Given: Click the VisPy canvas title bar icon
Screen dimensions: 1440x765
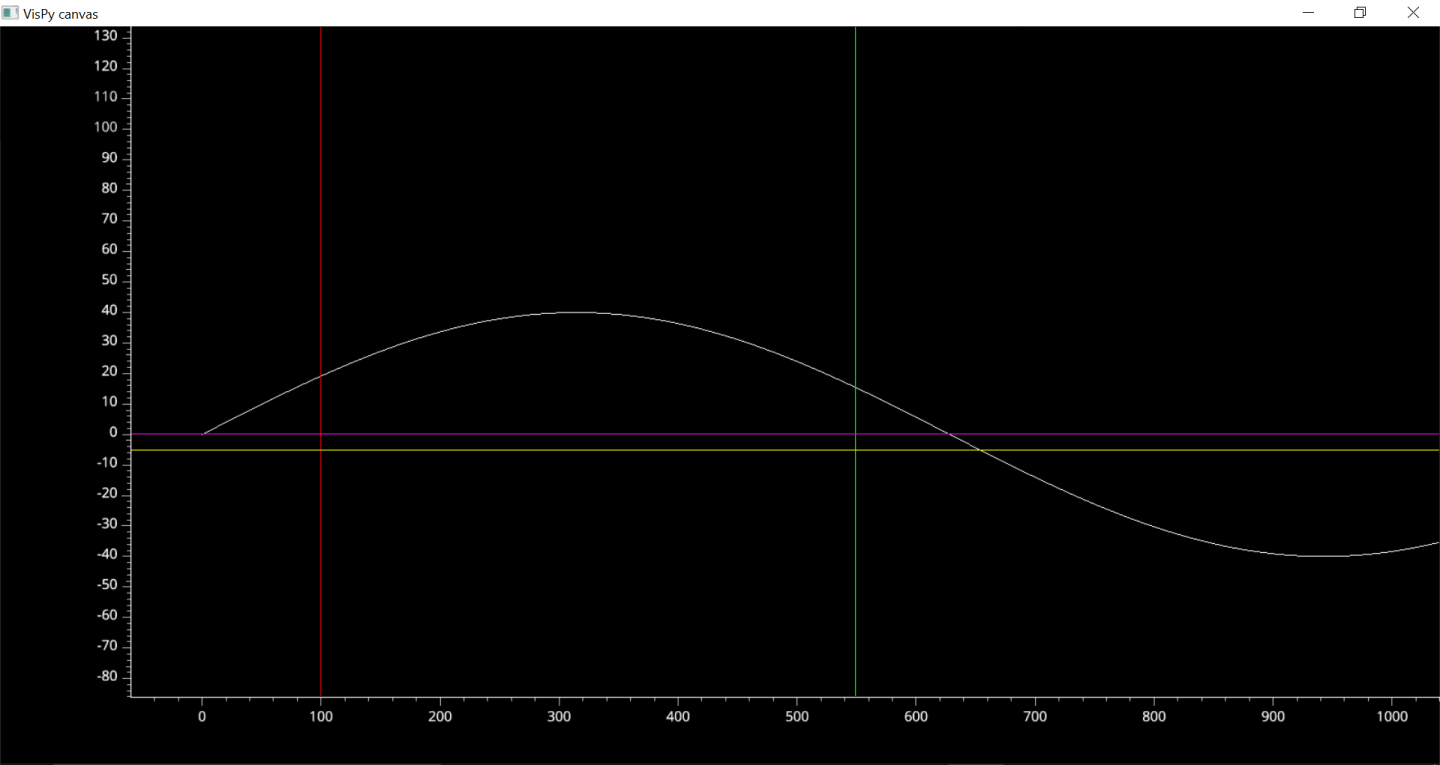Looking at the screenshot, I should (x=11, y=13).
